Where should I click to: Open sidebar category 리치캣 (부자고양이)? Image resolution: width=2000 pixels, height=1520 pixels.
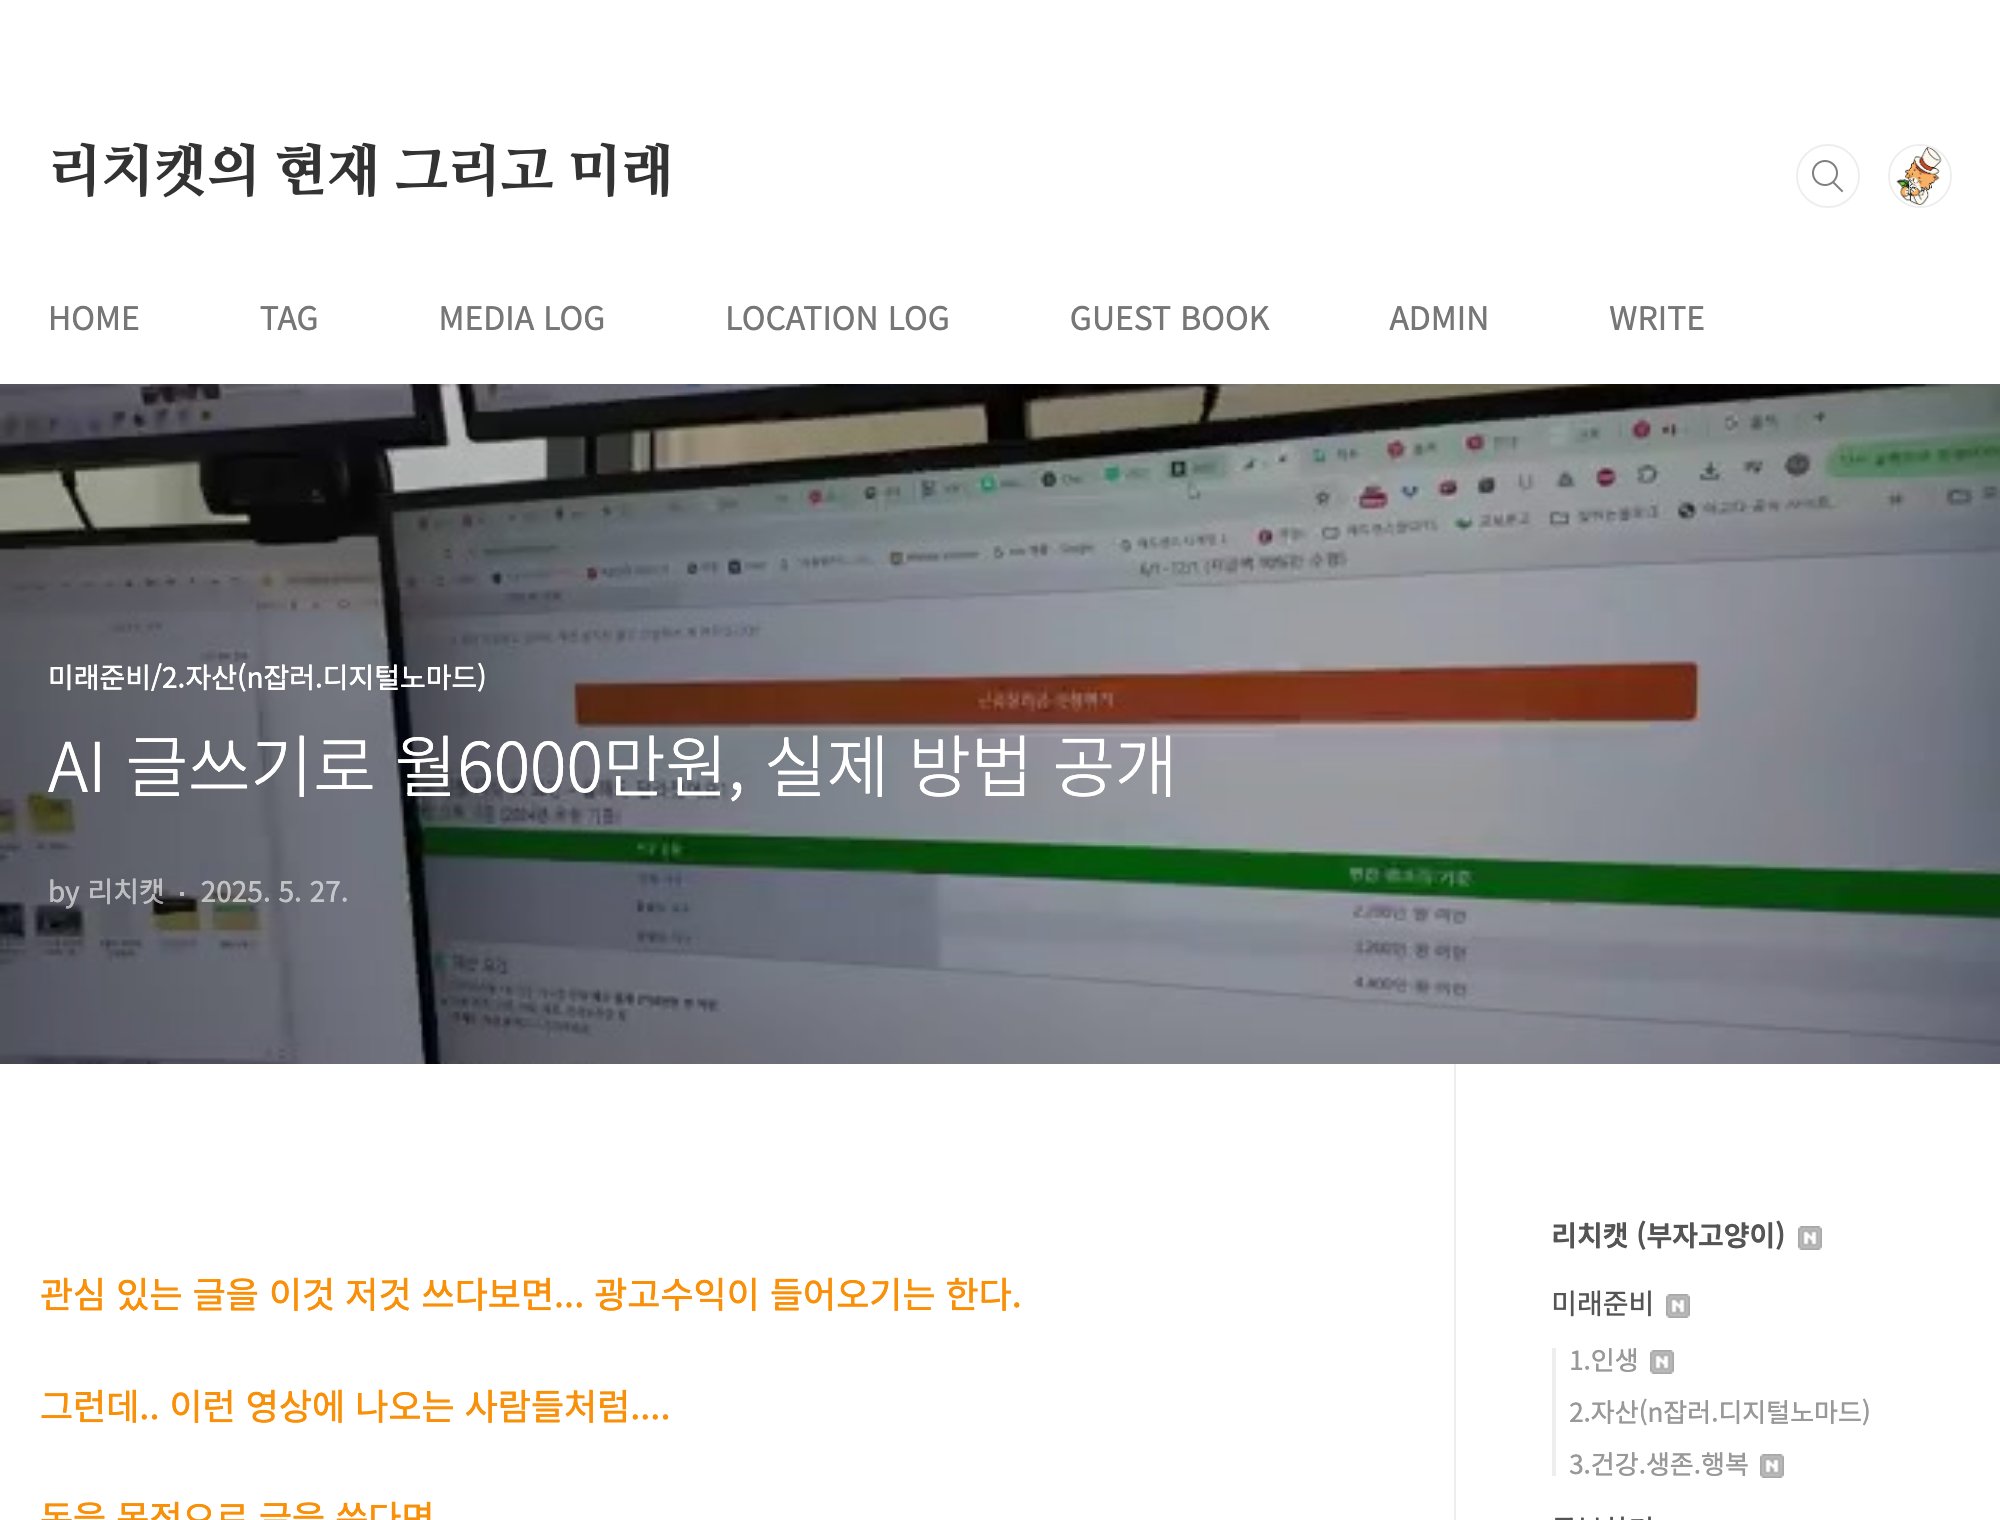(x=1667, y=1235)
